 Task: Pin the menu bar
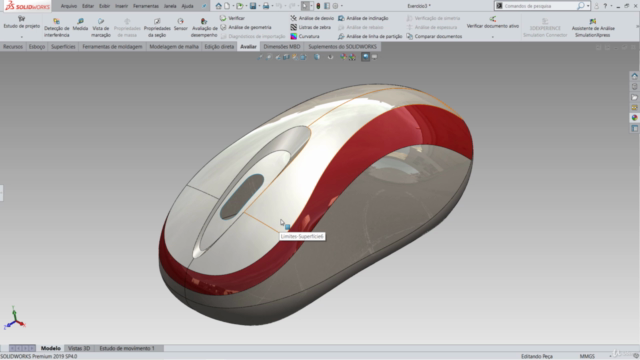[x=204, y=6]
